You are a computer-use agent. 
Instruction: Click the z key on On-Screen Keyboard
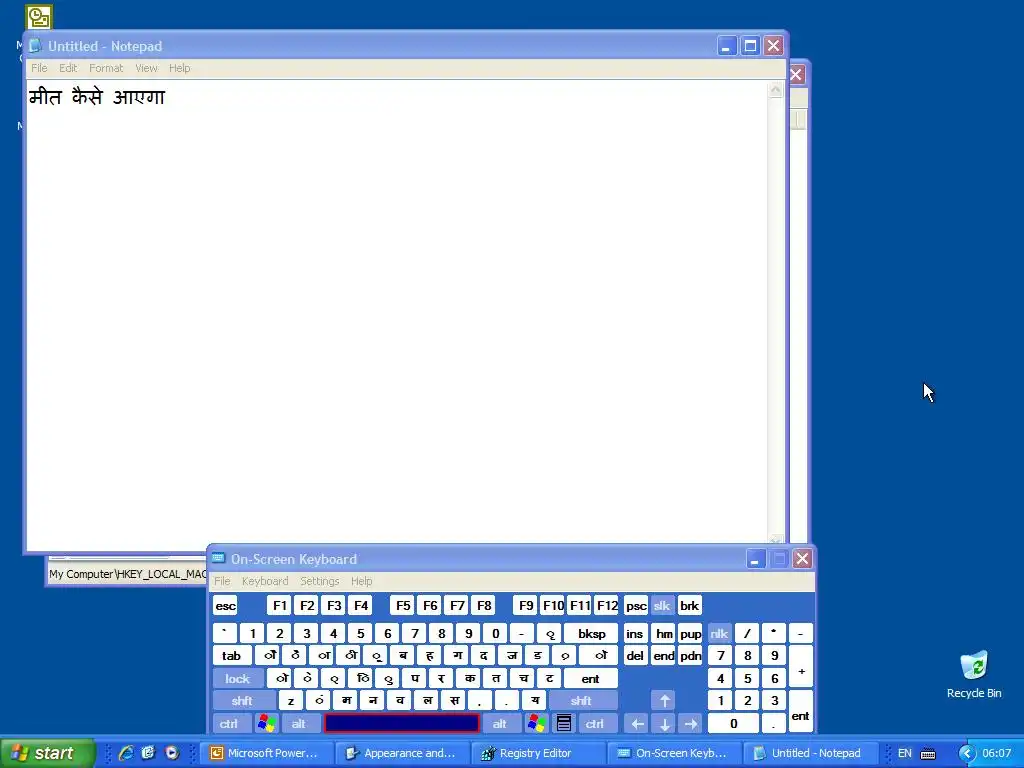coord(291,701)
